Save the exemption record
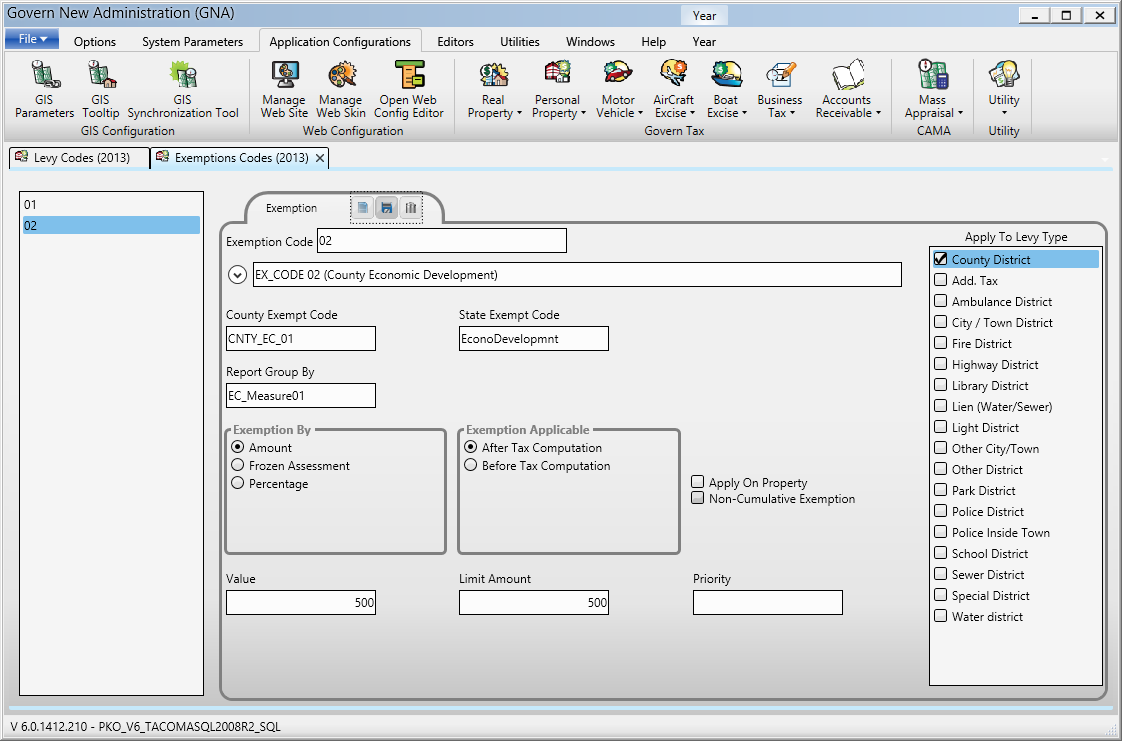Image resolution: width=1122 pixels, height=741 pixels. pyautogui.click(x=386, y=208)
